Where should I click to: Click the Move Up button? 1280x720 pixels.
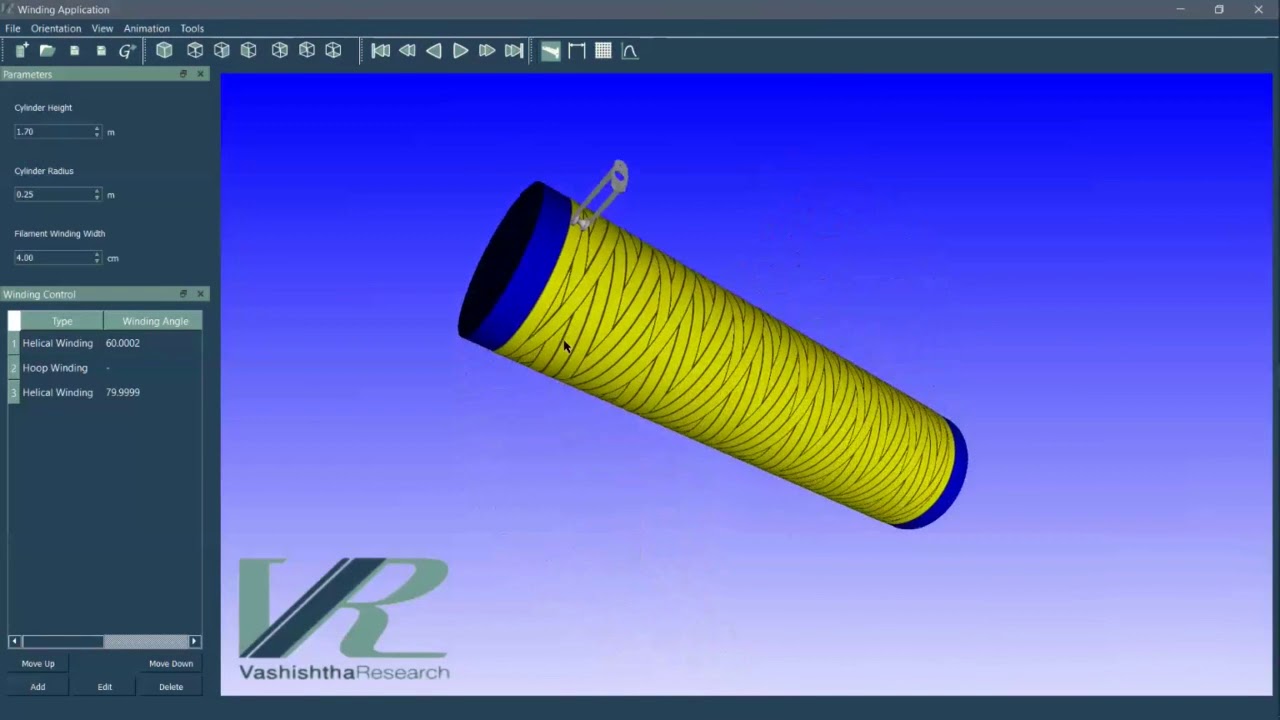(x=38, y=664)
